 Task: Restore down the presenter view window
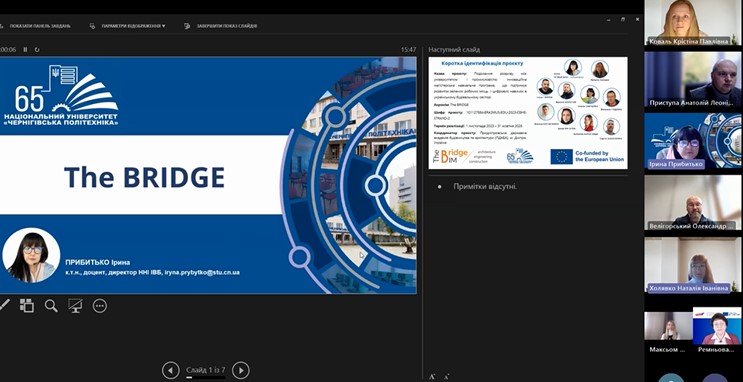623,19
